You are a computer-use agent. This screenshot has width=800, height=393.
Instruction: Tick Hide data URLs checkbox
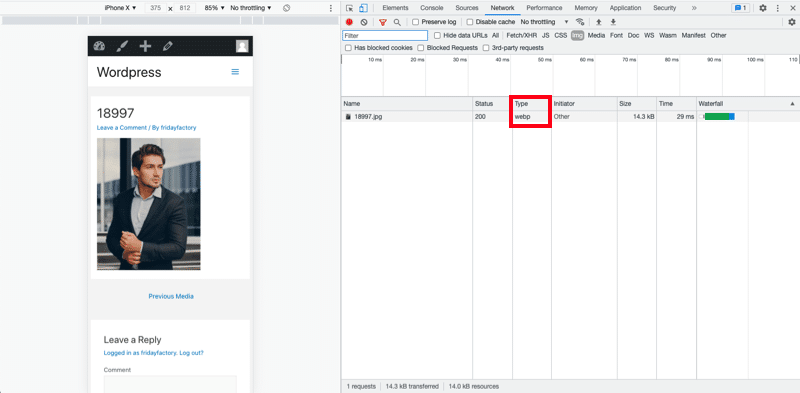point(437,35)
